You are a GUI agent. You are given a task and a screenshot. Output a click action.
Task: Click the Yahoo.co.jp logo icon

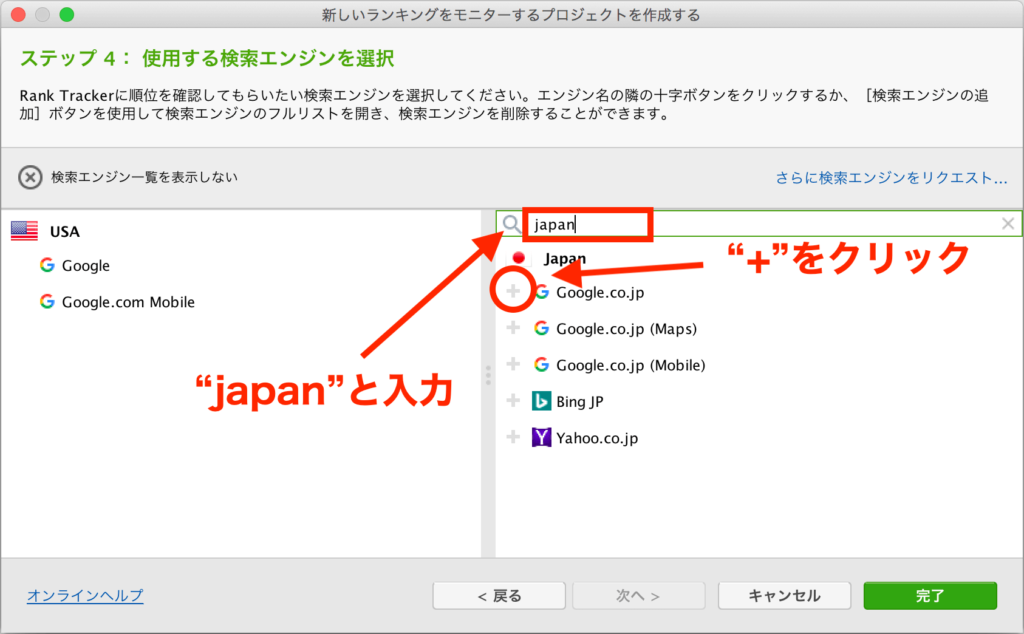pos(541,437)
